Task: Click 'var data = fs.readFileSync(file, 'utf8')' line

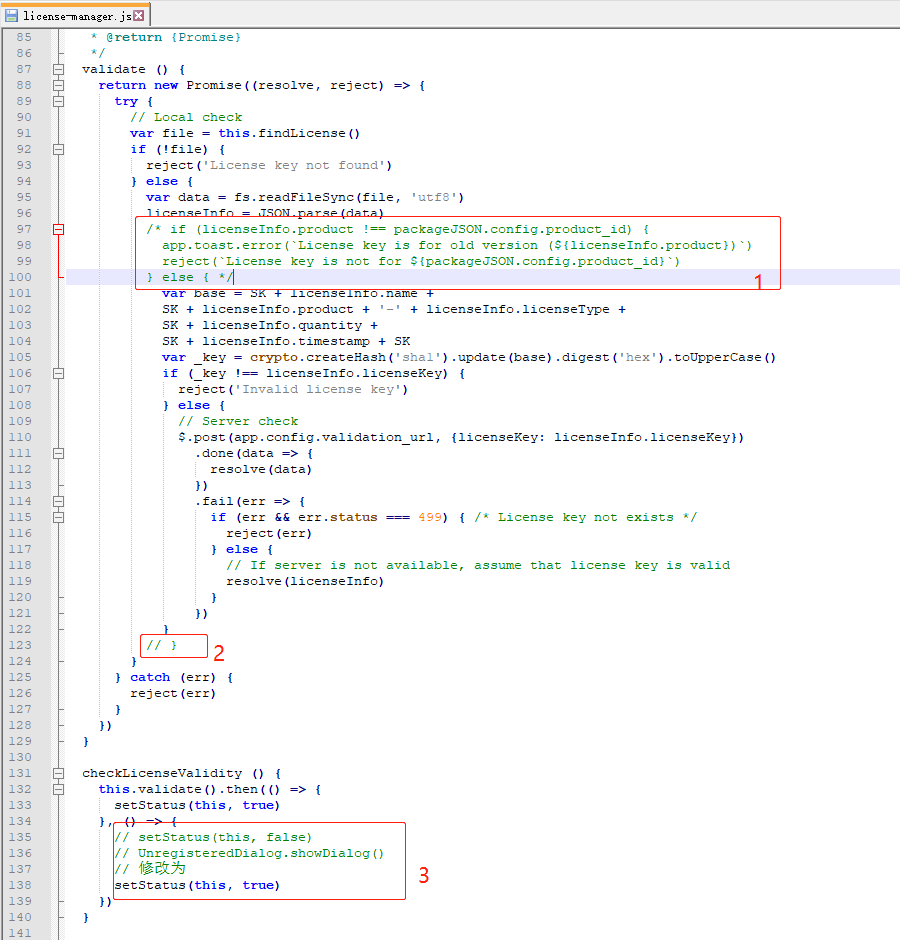Action: [x=305, y=197]
